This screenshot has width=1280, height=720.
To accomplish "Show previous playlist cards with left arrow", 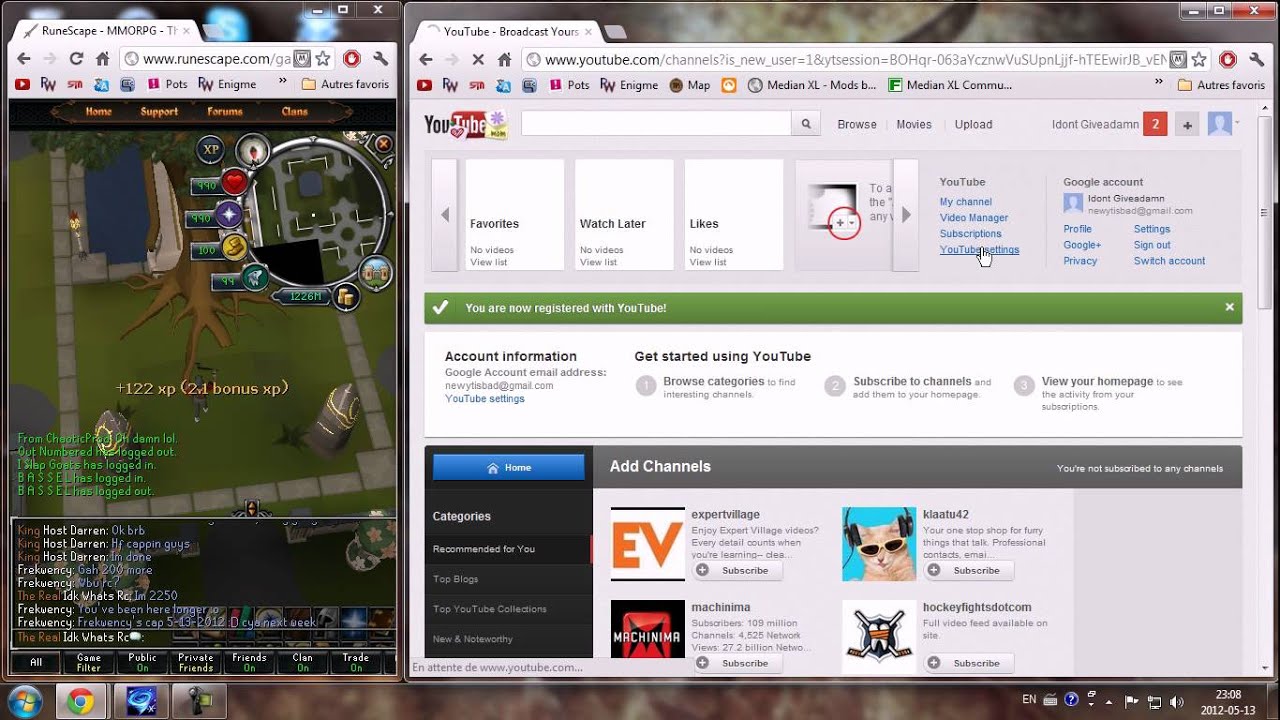I will pos(445,214).
